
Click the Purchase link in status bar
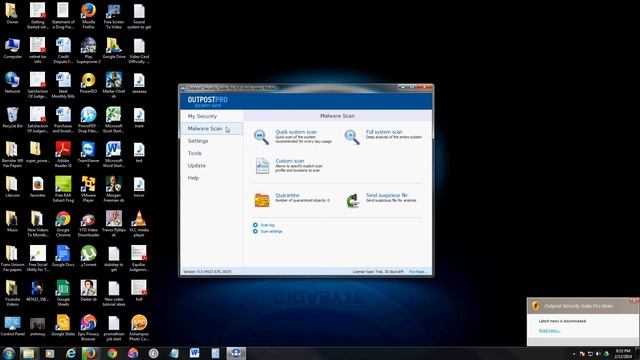pyautogui.click(x=418, y=271)
